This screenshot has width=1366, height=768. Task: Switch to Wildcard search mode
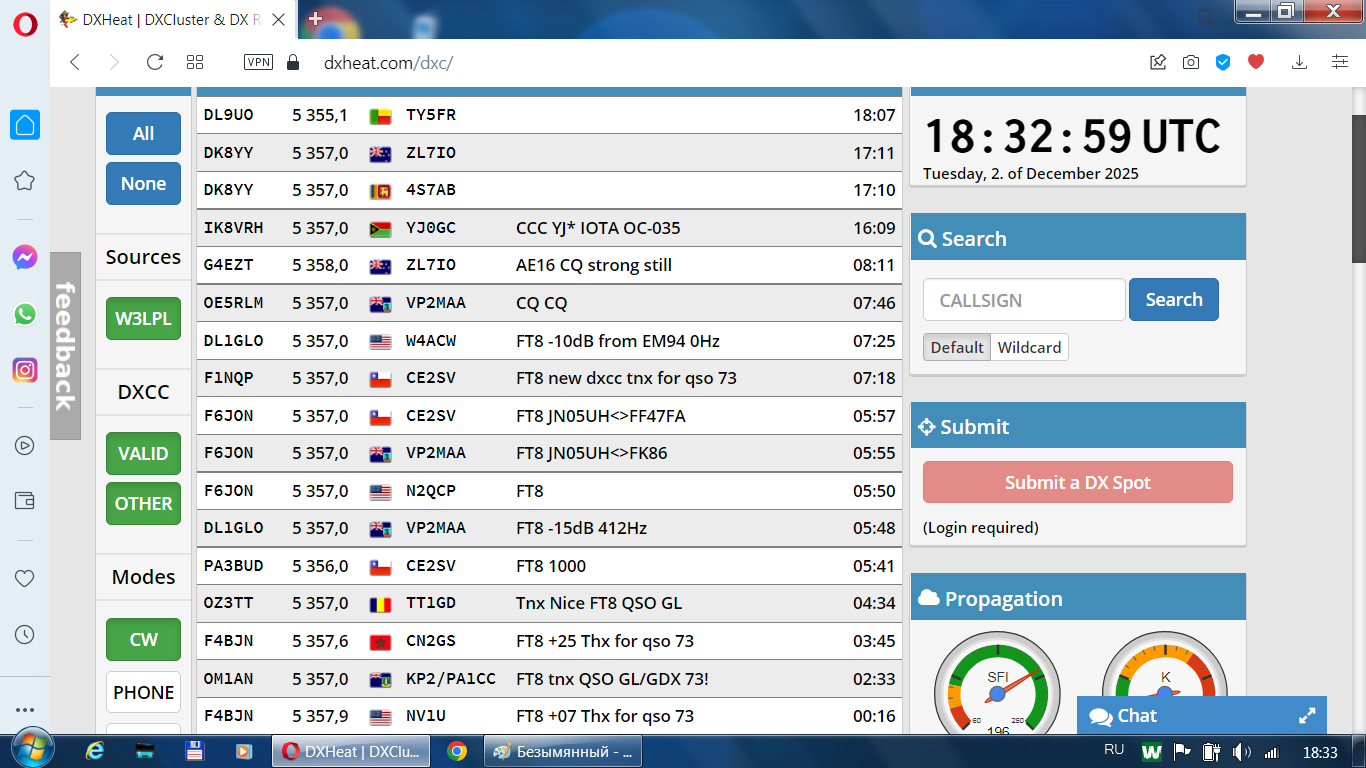(x=1029, y=348)
